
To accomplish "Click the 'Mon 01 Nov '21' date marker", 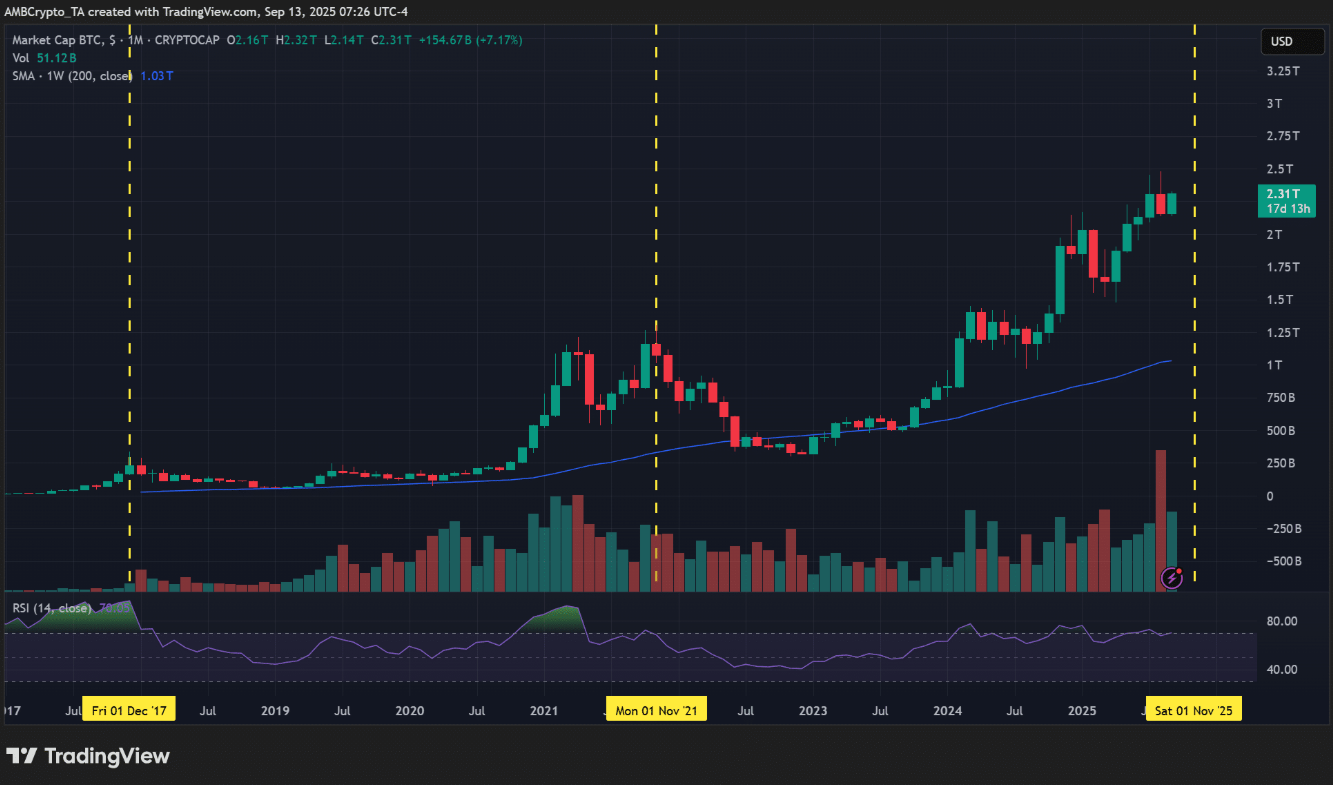I will 655,709.
